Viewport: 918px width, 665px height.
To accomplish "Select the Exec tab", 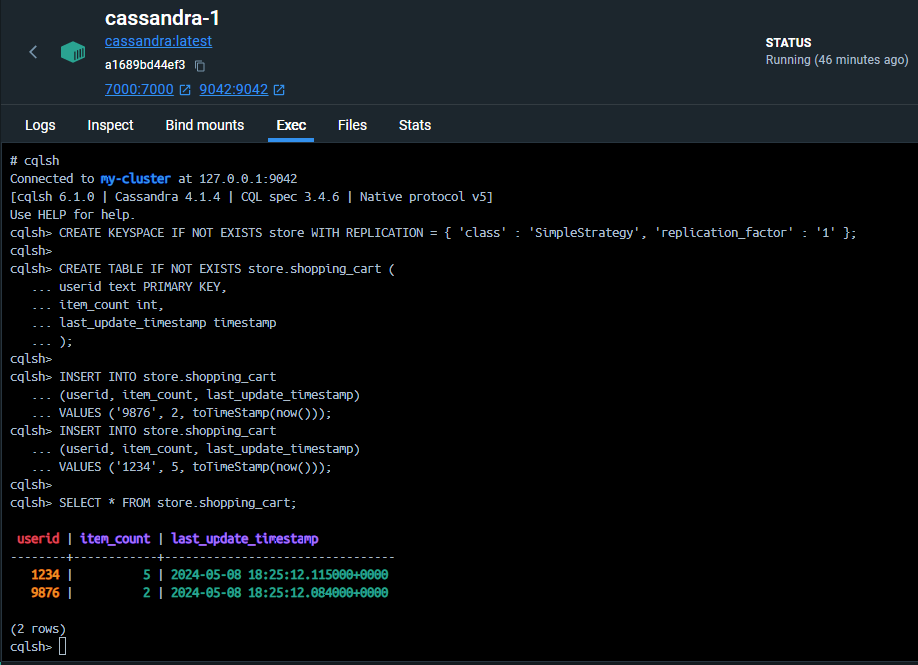I will click(x=291, y=125).
